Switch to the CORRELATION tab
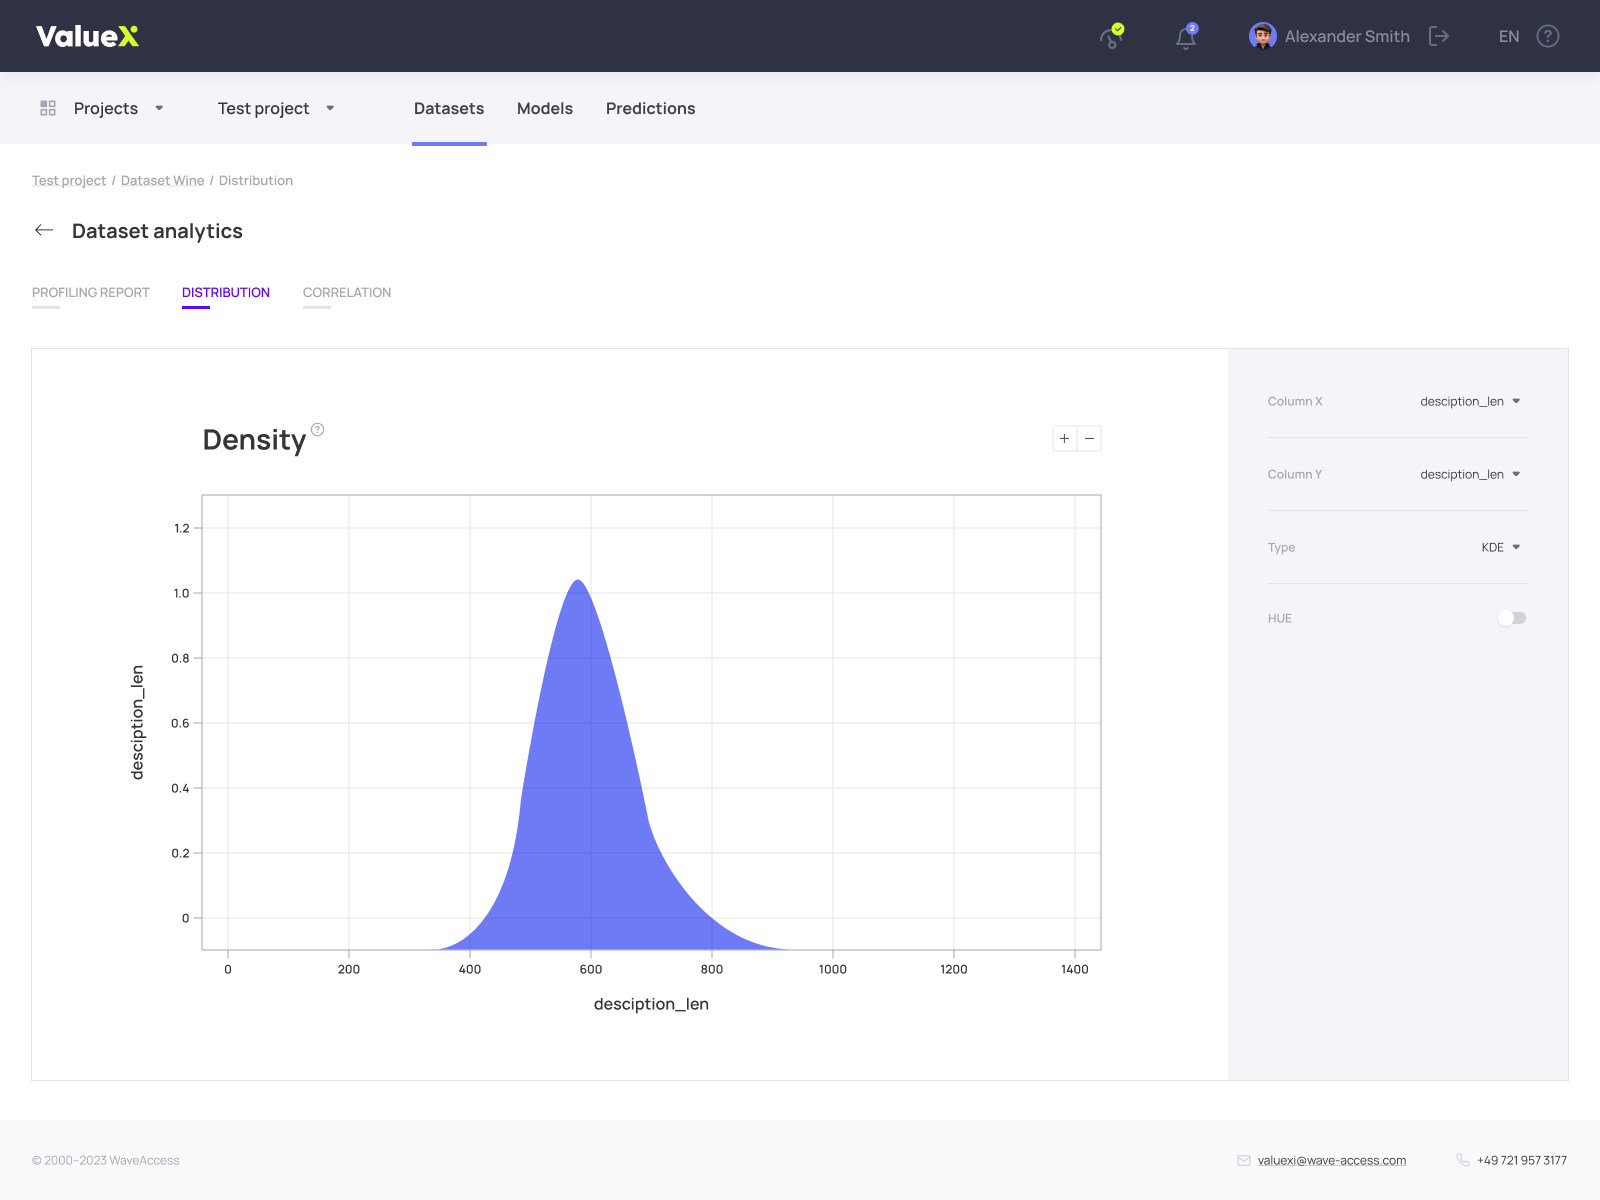The width and height of the screenshot is (1600, 1200). (346, 292)
